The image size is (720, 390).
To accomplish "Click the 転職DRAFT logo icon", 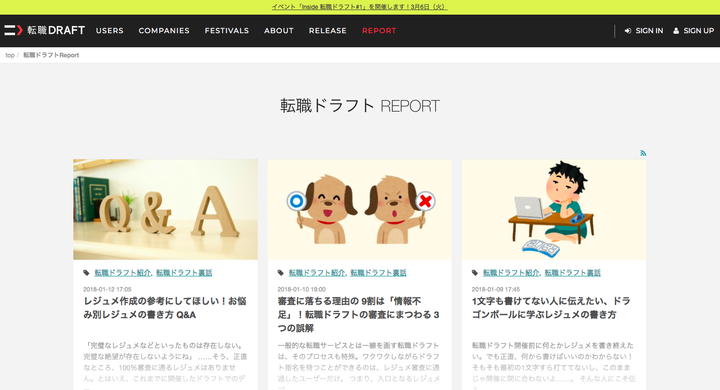I will pyautogui.click(x=13, y=30).
